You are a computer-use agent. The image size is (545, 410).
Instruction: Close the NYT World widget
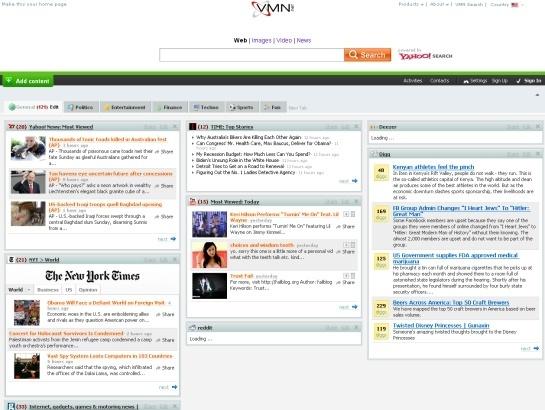pos(175,260)
